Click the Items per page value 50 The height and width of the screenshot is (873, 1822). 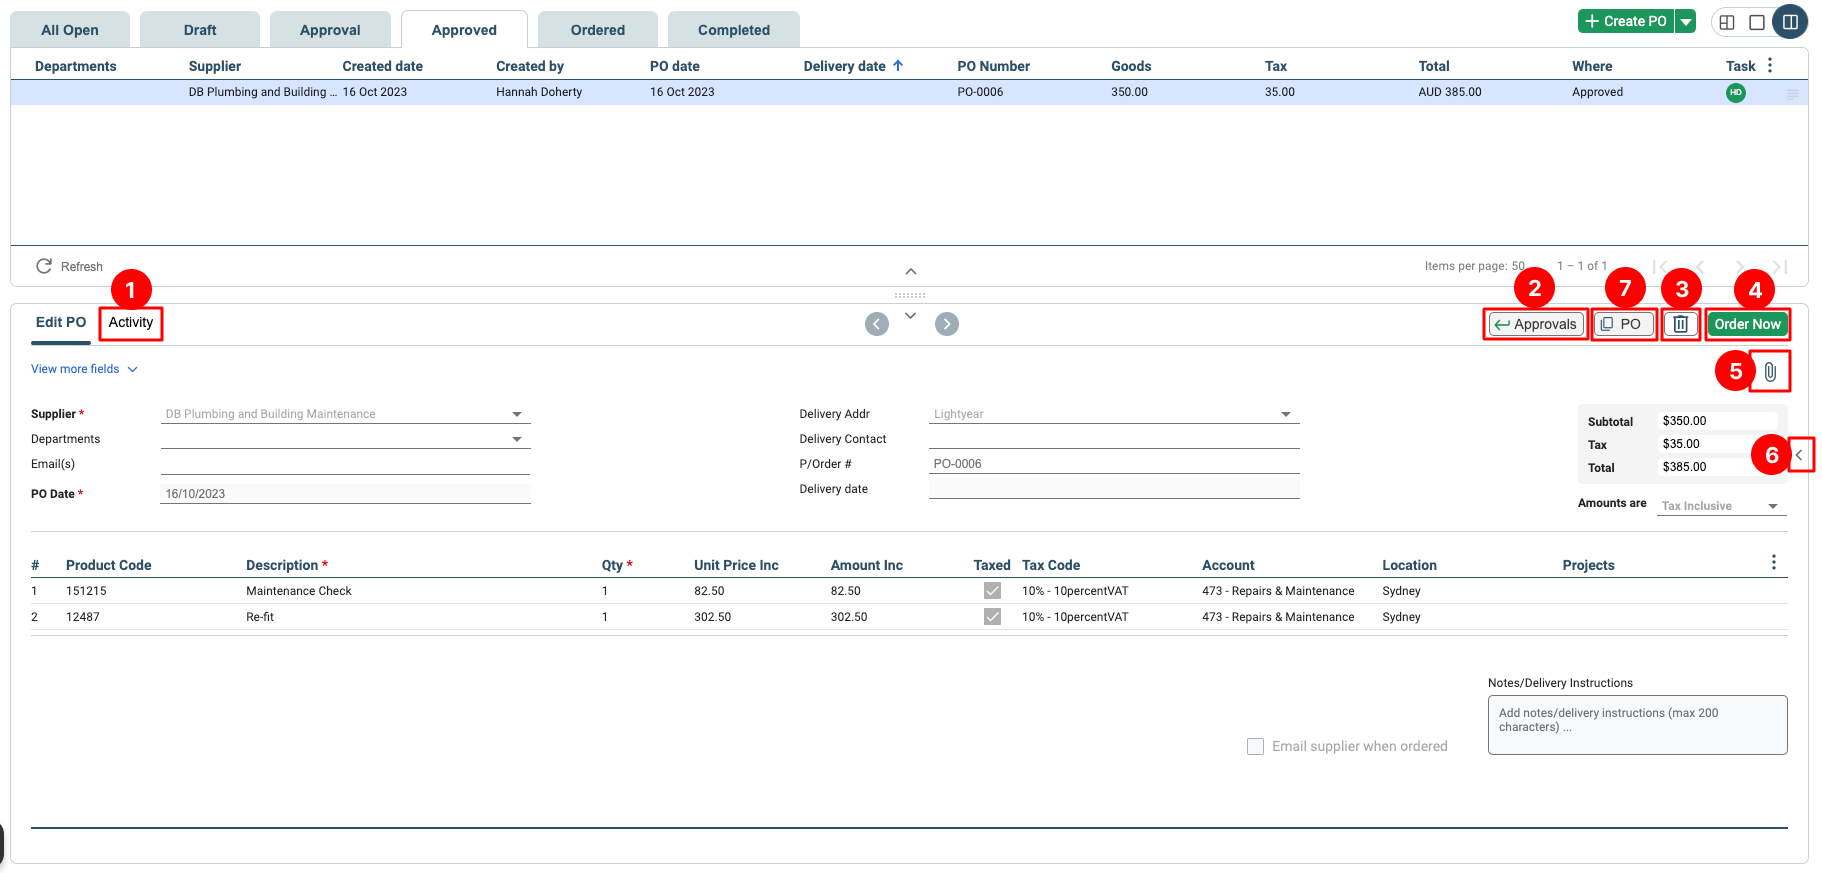click(x=1518, y=266)
